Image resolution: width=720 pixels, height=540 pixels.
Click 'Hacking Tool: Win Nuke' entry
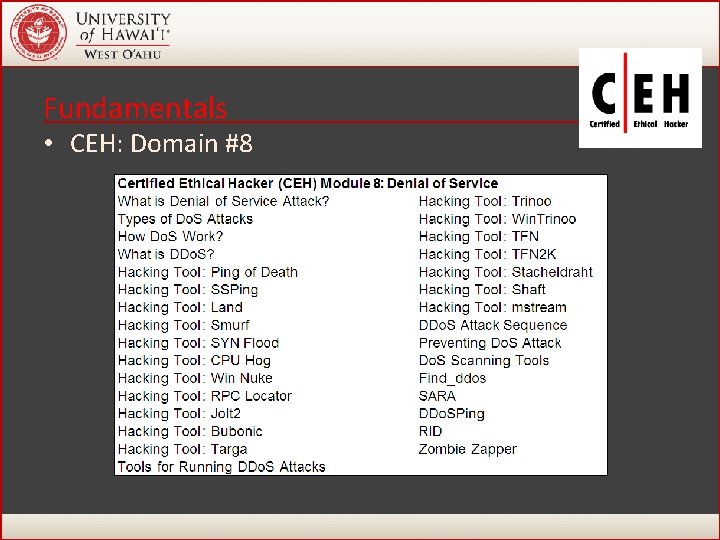coord(195,378)
